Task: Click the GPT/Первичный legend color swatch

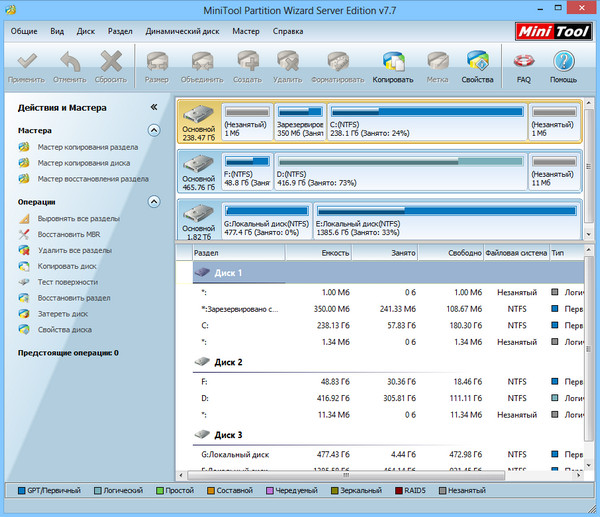Action: [x=23, y=491]
